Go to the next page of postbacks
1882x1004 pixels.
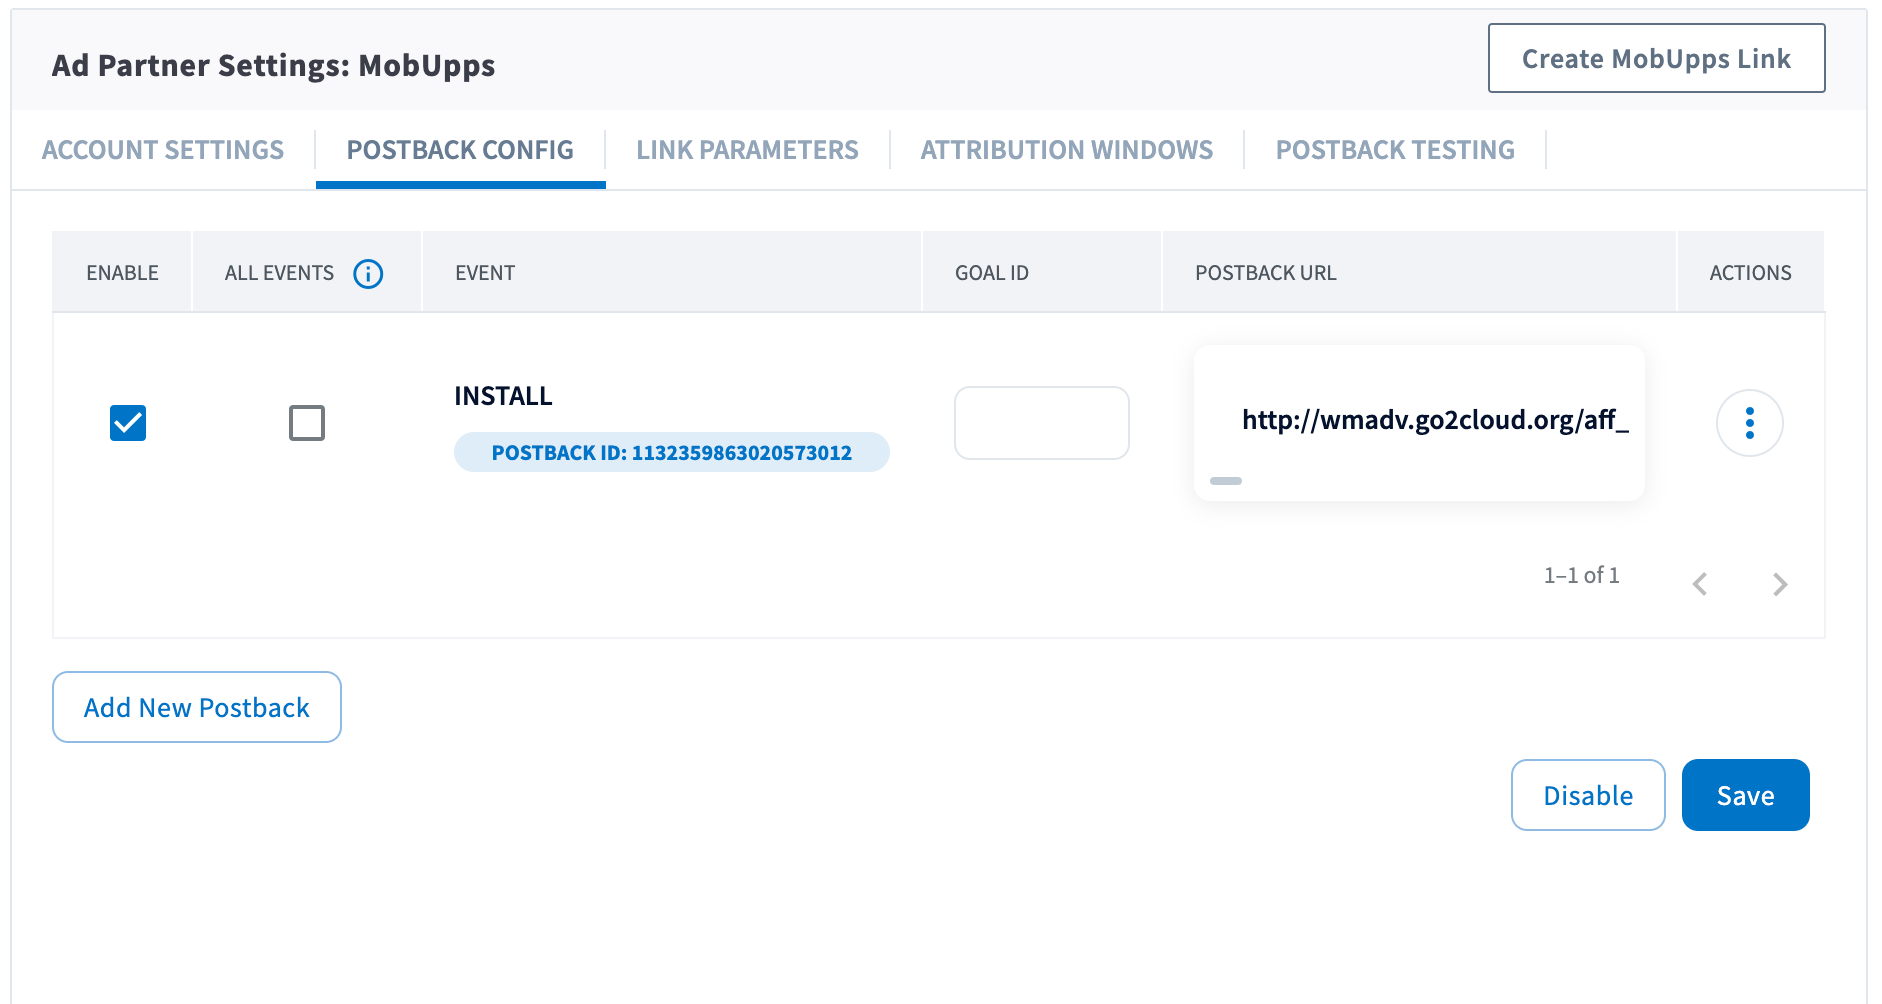[1780, 584]
